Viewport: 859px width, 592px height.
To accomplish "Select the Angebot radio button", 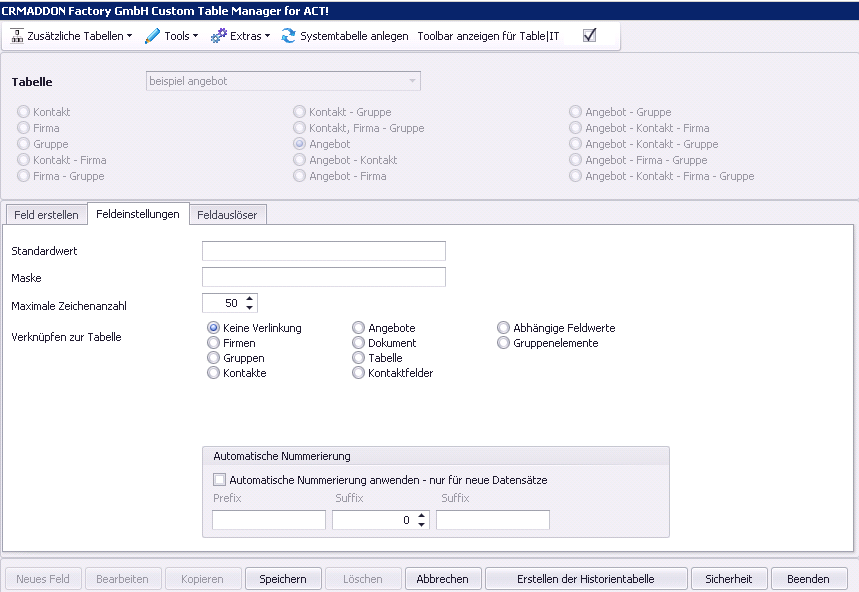I will coord(299,143).
